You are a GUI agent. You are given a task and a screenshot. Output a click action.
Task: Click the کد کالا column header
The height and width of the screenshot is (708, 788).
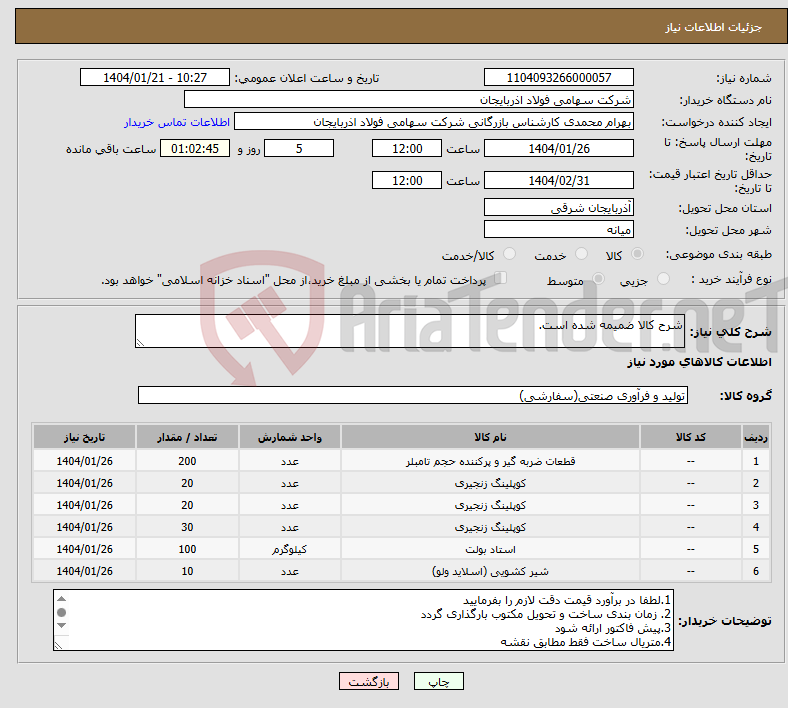tap(691, 437)
